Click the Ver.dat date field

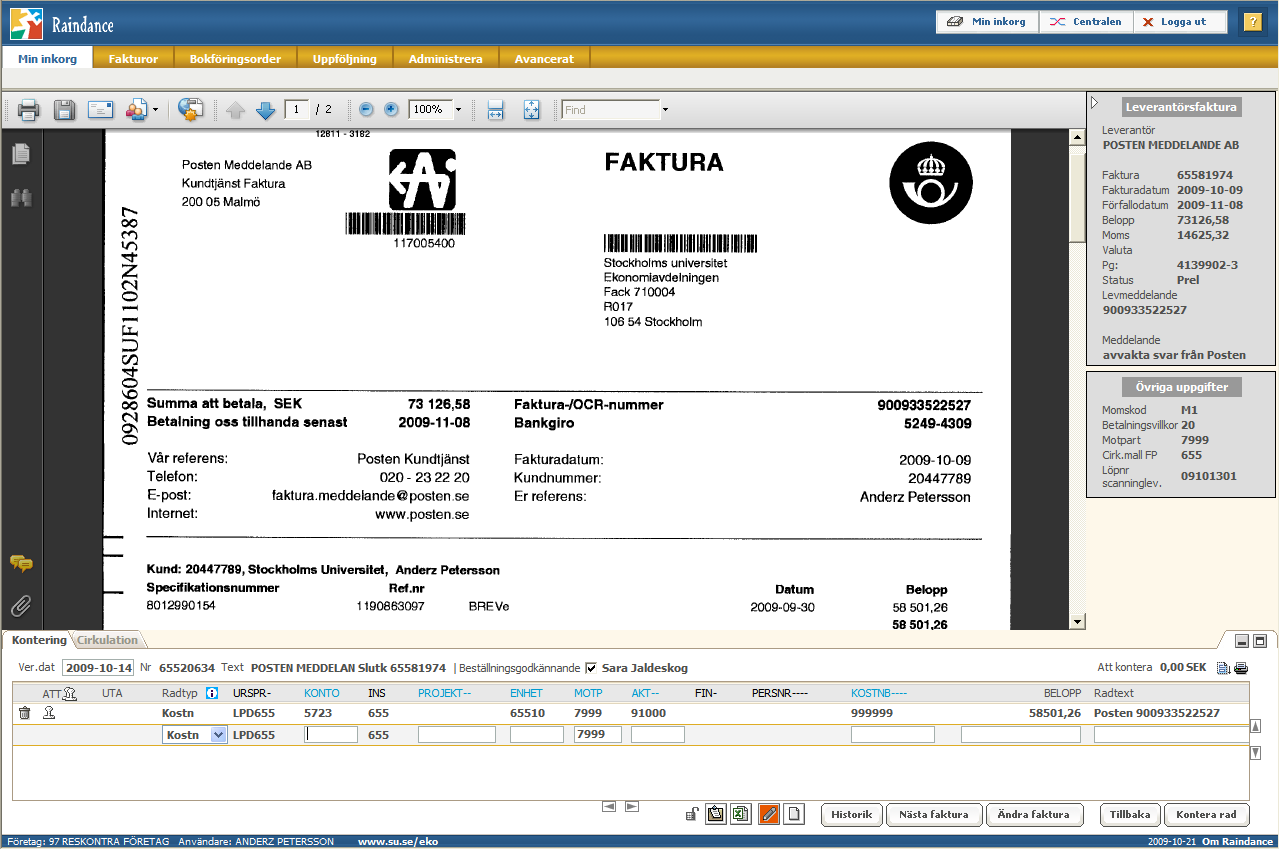tap(97, 668)
